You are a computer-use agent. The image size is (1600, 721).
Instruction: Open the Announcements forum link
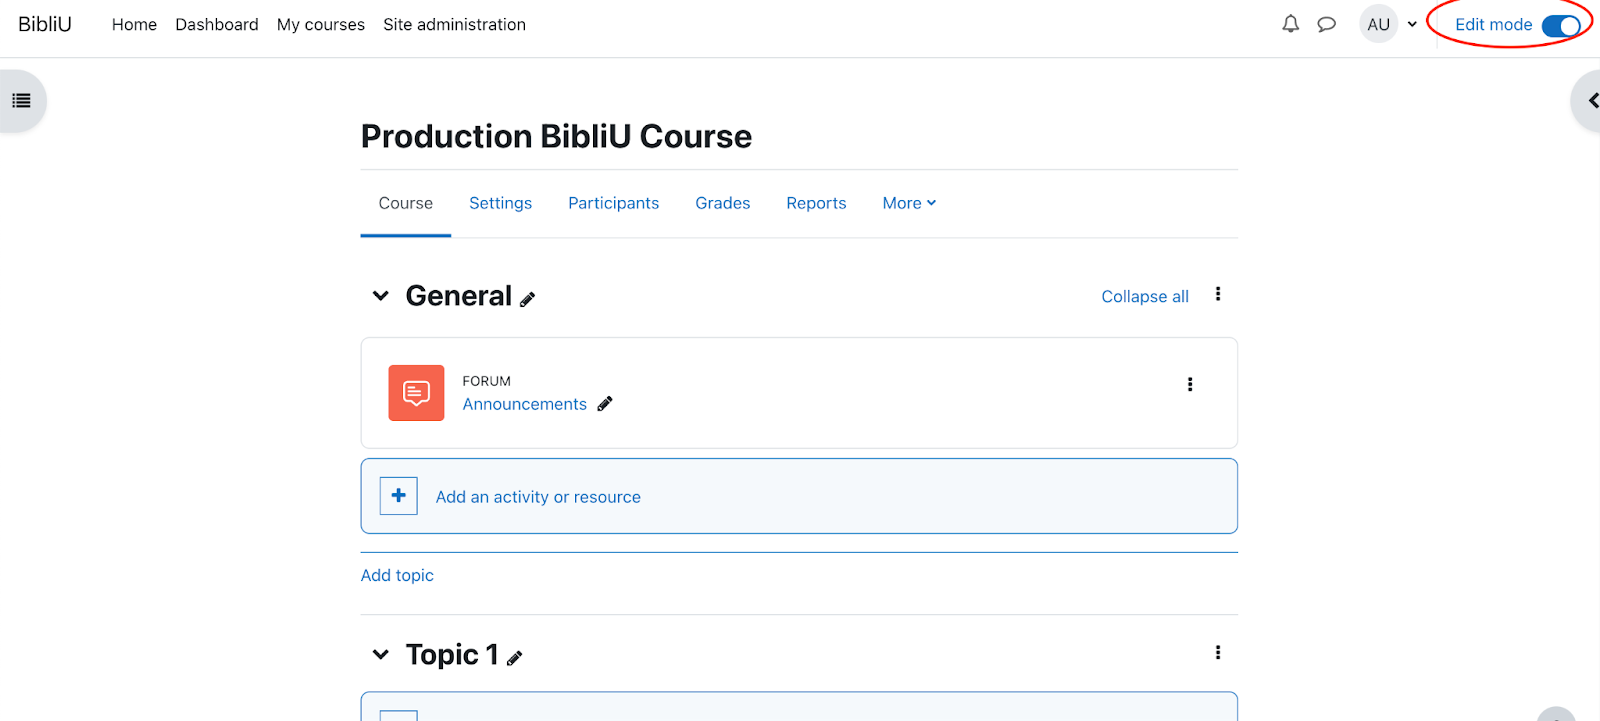click(525, 404)
